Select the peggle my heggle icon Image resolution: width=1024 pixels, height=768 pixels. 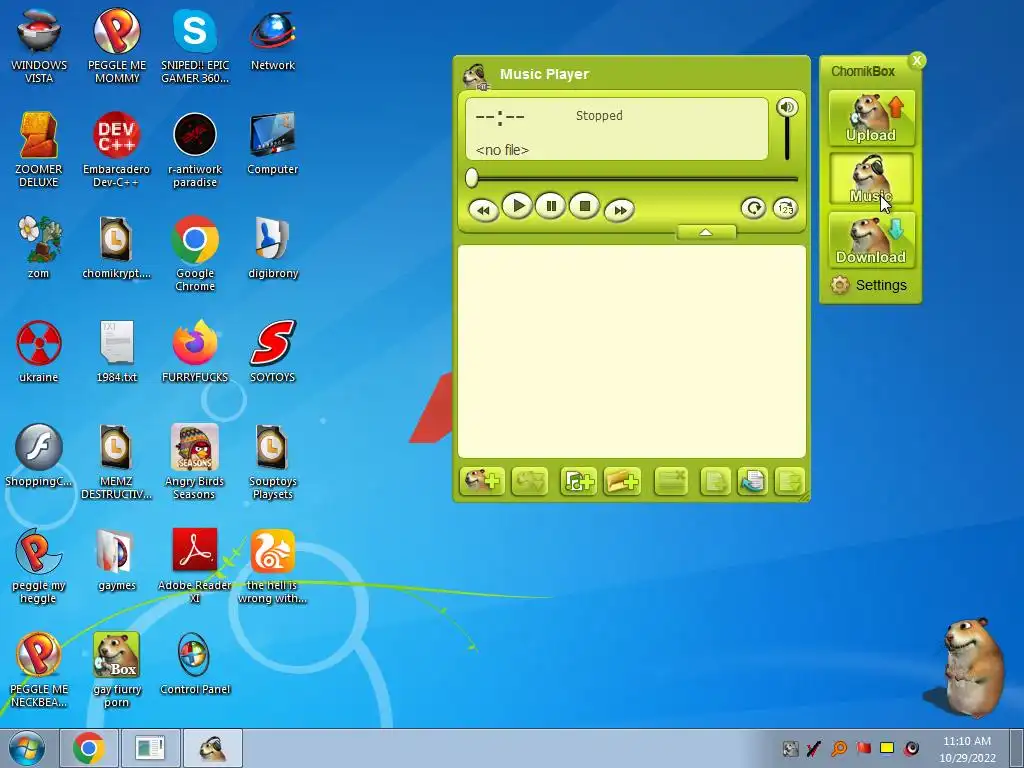coord(39,567)
